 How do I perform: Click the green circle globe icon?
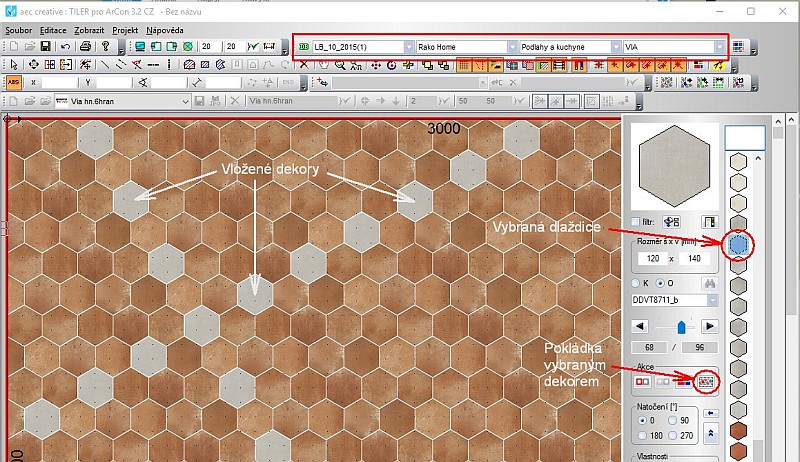tap(188, 46)
